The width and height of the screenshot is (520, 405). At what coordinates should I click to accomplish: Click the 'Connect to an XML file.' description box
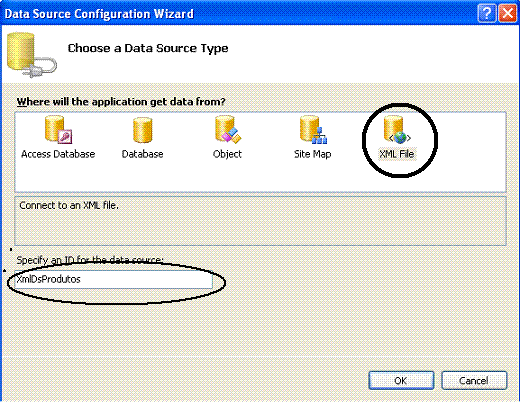260,221
